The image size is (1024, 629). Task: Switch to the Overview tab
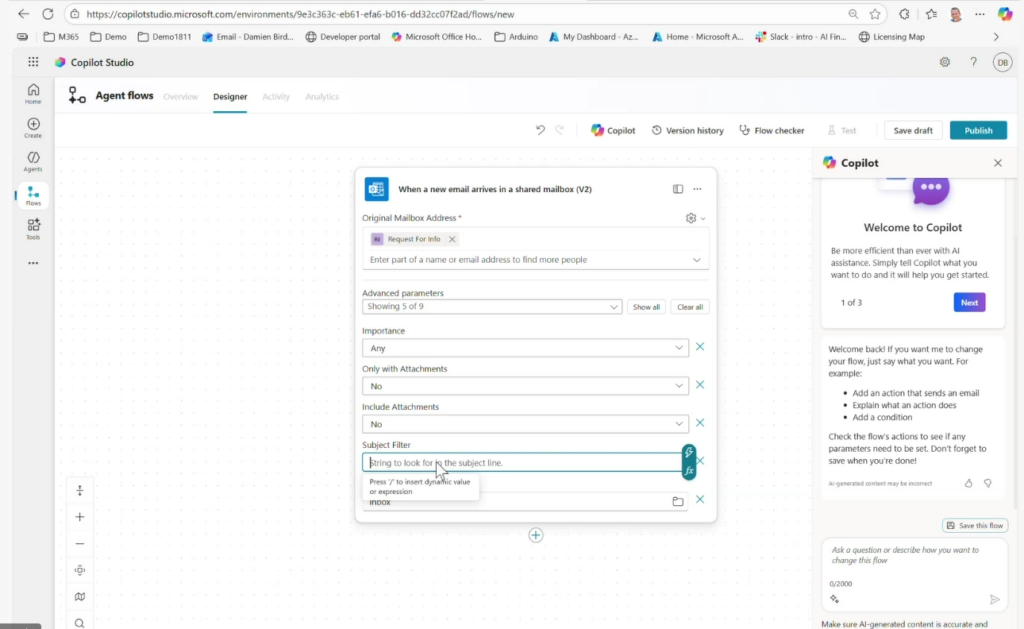coord(180,97)
